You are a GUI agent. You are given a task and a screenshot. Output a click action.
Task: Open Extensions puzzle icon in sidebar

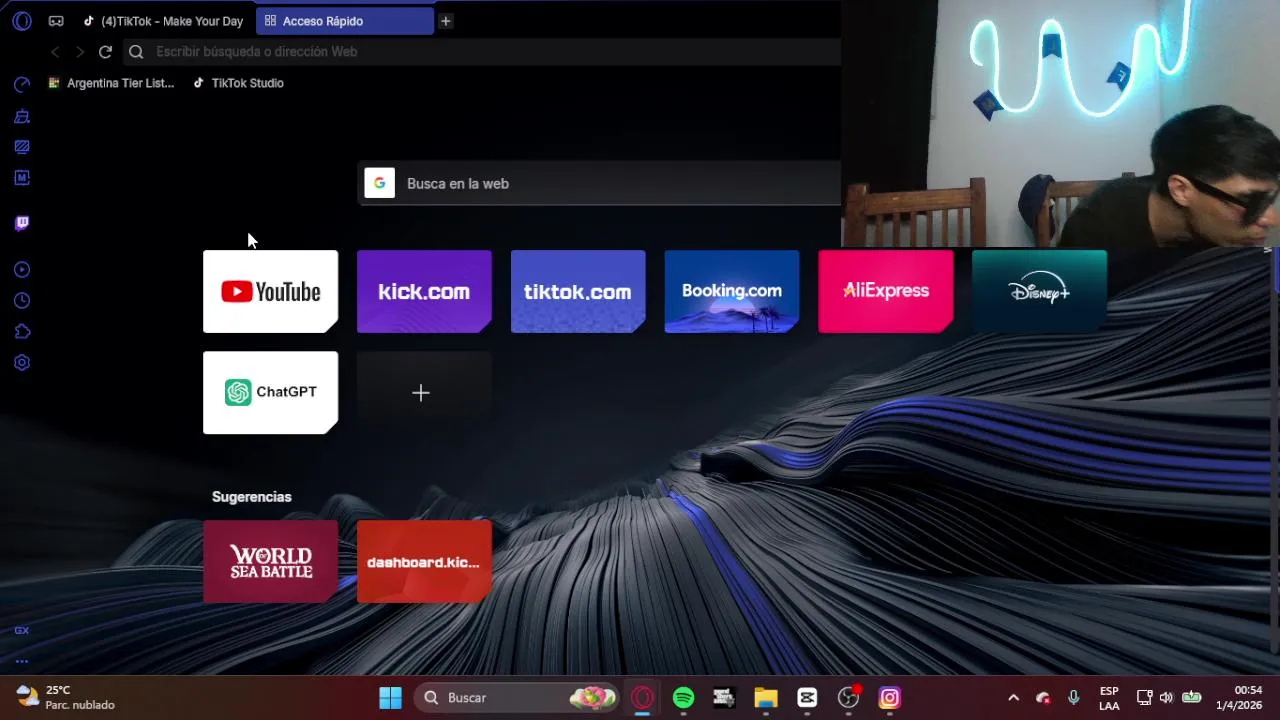tap(22, 332)
